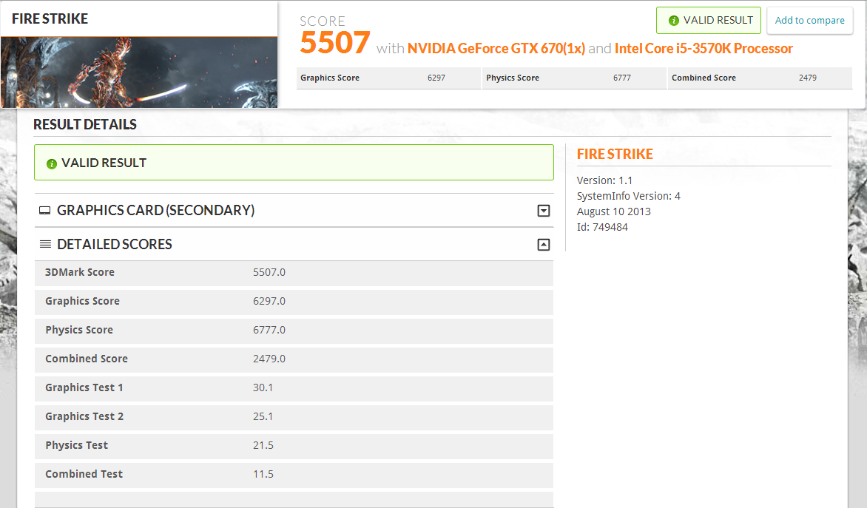Screen dimensions: 867x508
Task: Click the Graphics Test 1 row
Action: coord(293,388)
